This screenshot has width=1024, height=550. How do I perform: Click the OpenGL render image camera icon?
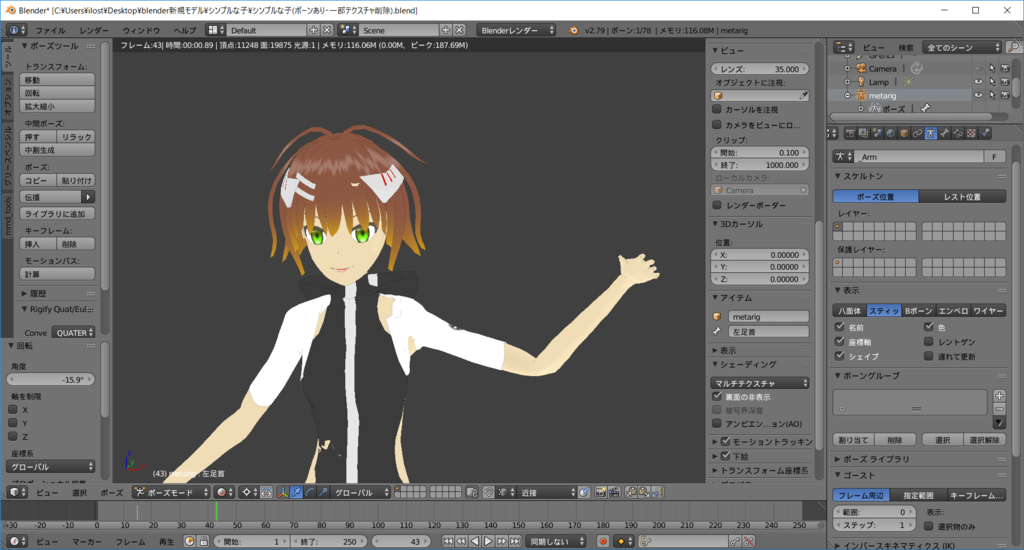[600, 492]
